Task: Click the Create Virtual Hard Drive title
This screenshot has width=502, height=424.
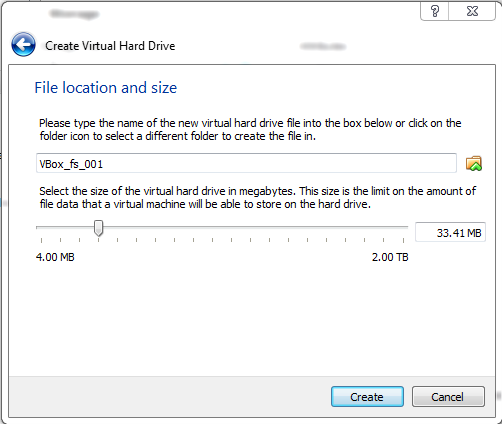Action: coord(110,46)
